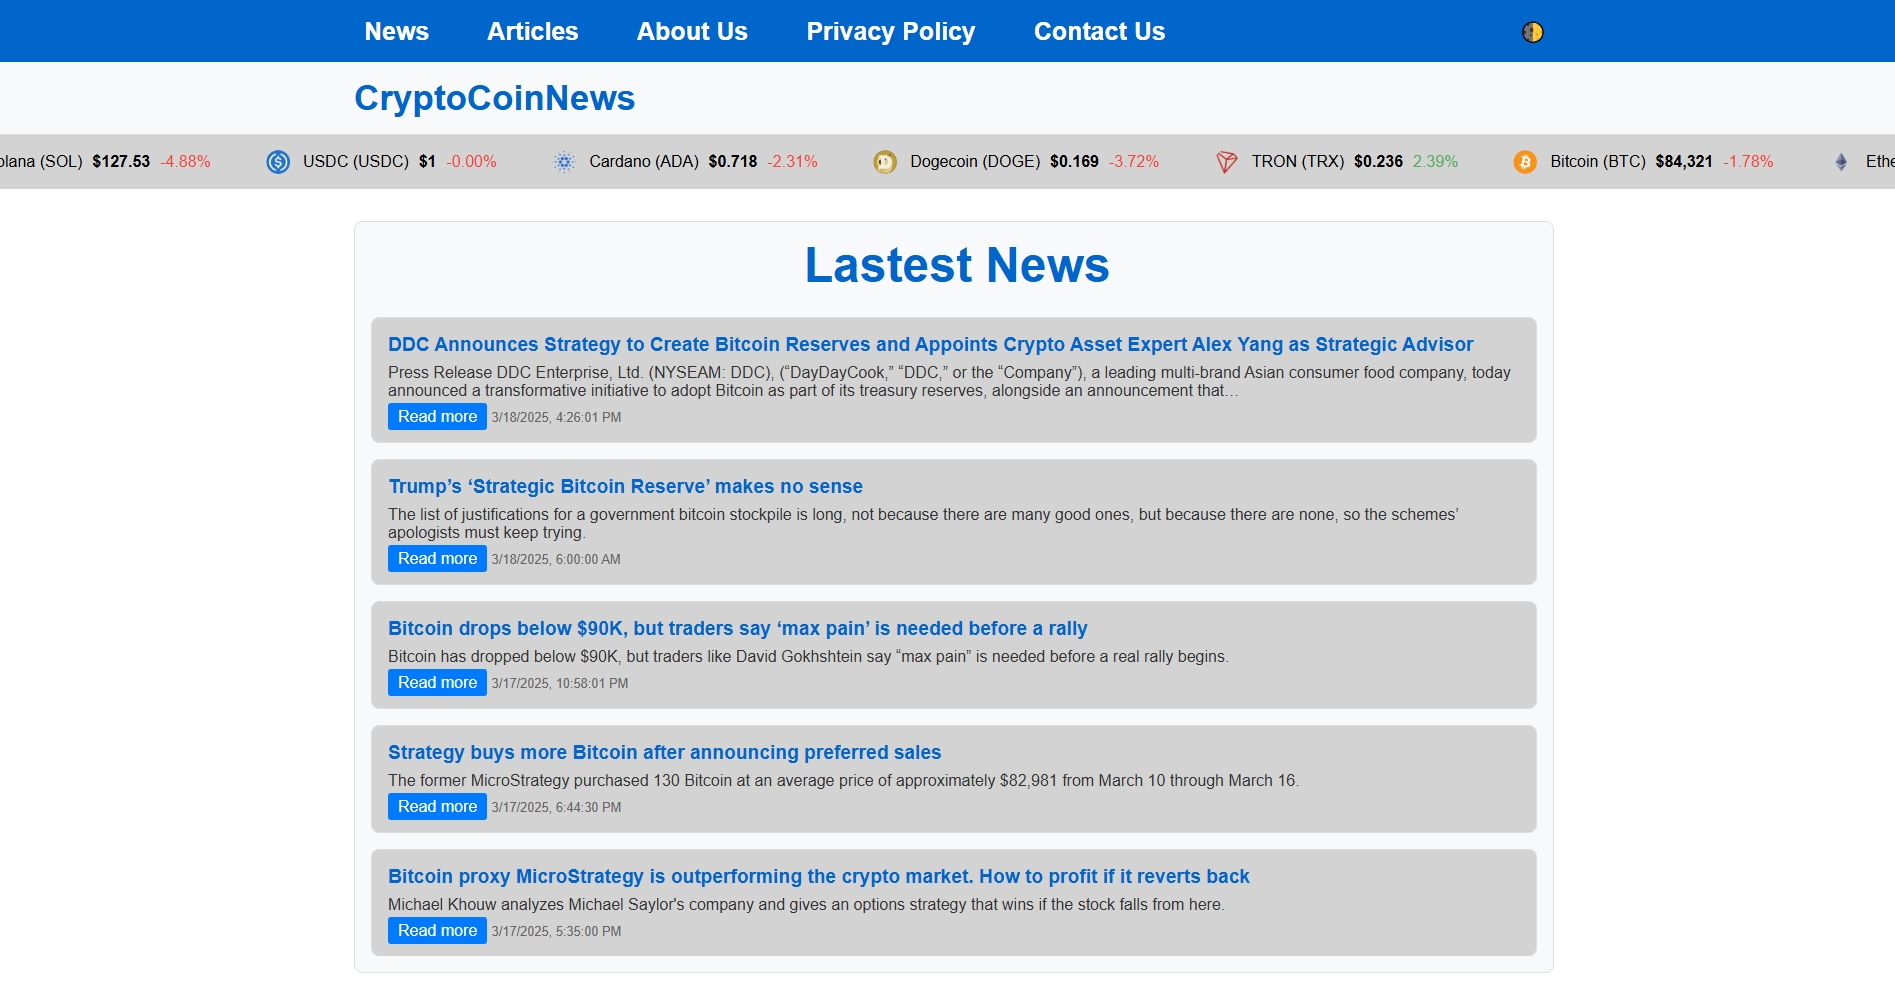Click TRON change 2.39% value
Image resolution: width=1895 pixels, height=996 pixels.
pos(1435,162)
